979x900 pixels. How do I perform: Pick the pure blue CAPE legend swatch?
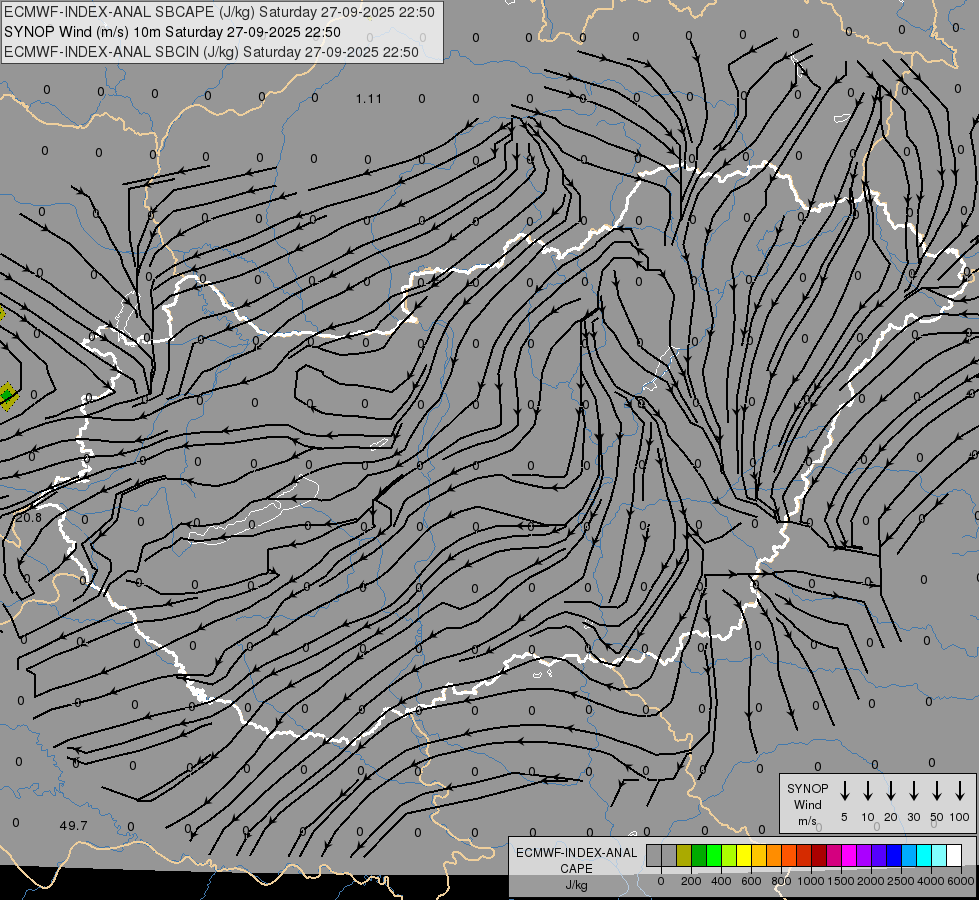[895, 855]
